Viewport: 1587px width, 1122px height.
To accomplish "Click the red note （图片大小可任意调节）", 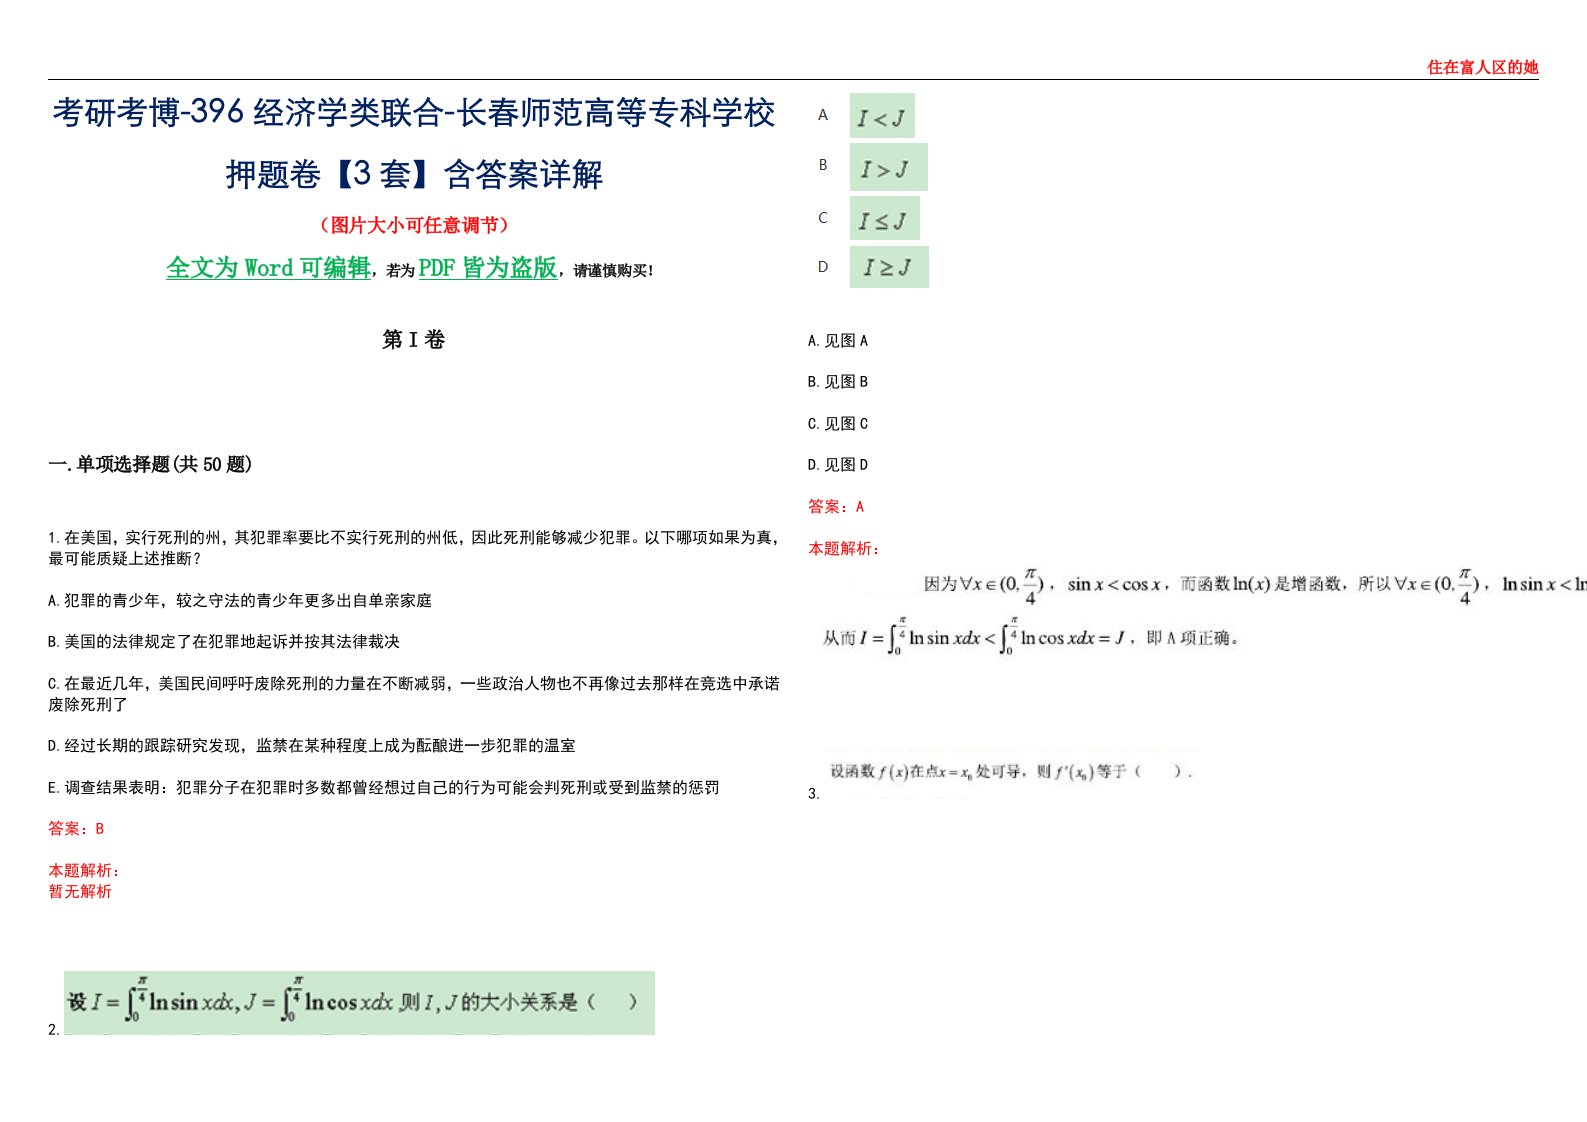I will click(x=414, y=225).
